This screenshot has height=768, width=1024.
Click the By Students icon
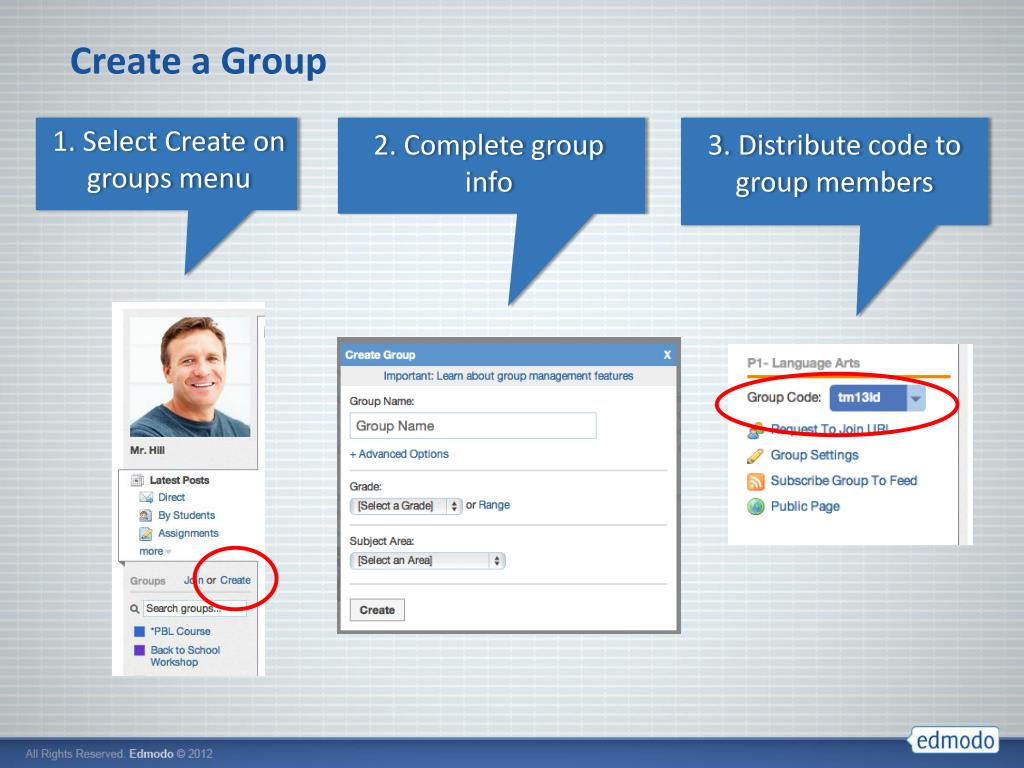(146, 515)
